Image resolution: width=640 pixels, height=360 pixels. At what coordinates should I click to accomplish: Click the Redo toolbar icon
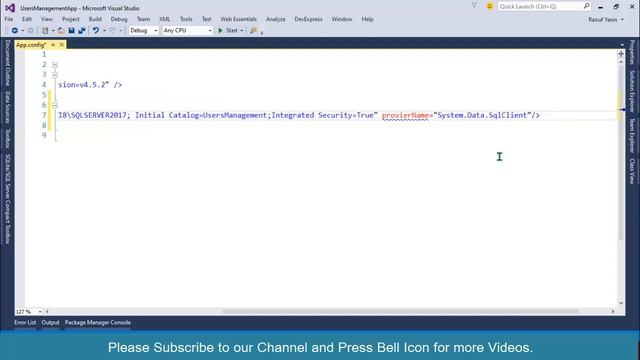point(112,31)
